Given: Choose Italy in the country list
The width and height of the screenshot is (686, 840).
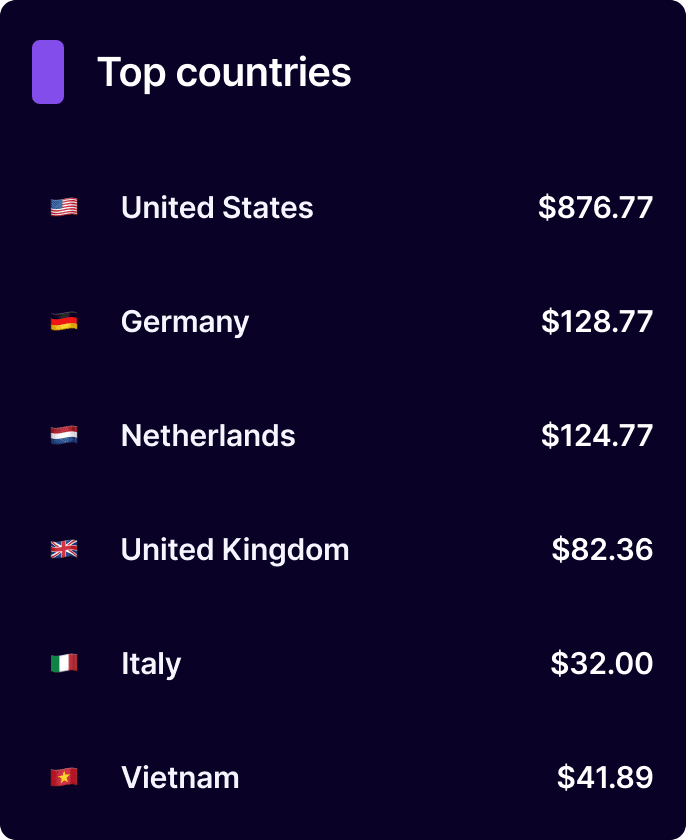Looking at the screenshot, I should tap(151, 663).
